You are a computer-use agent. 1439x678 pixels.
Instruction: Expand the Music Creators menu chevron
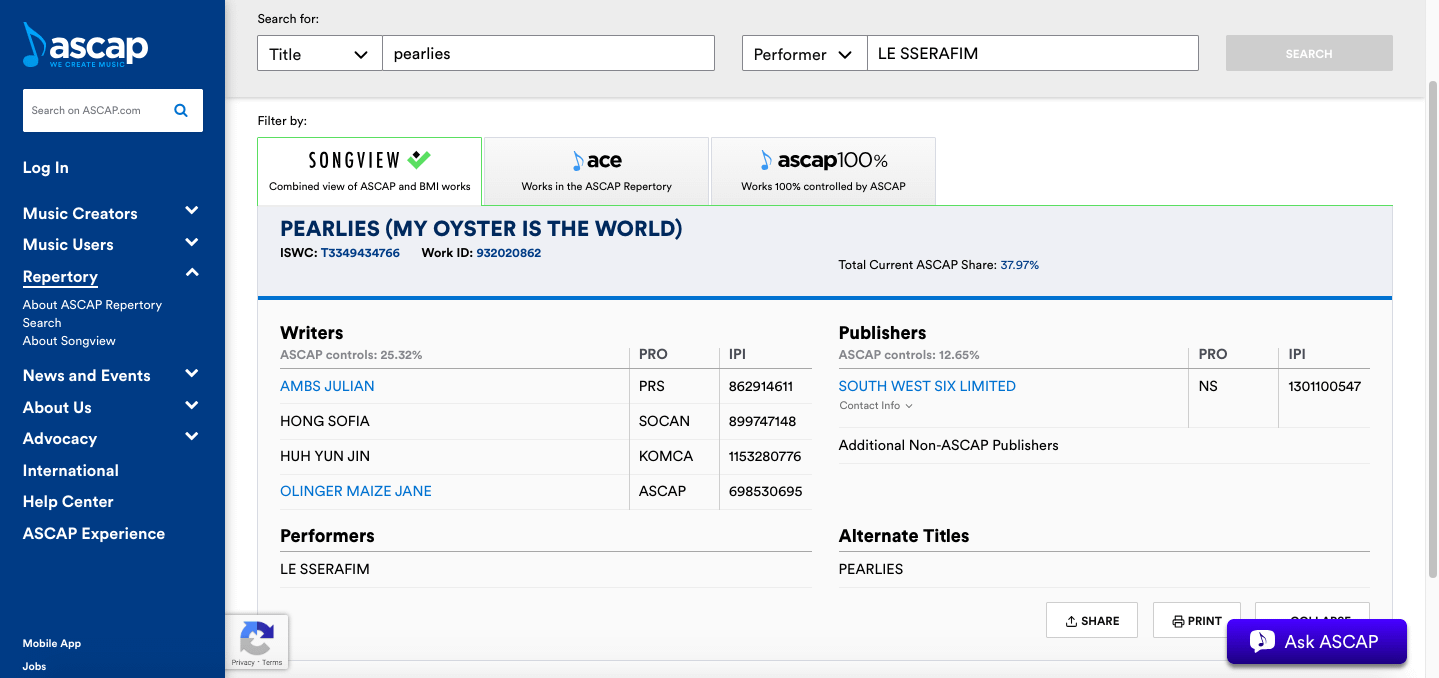pos(192,211)
